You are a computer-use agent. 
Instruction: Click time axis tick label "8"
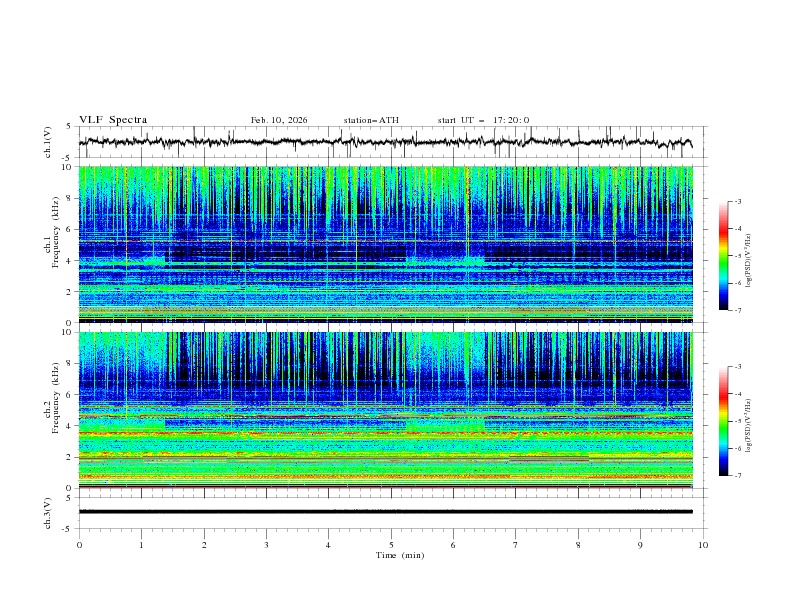[x=578, y=545]
